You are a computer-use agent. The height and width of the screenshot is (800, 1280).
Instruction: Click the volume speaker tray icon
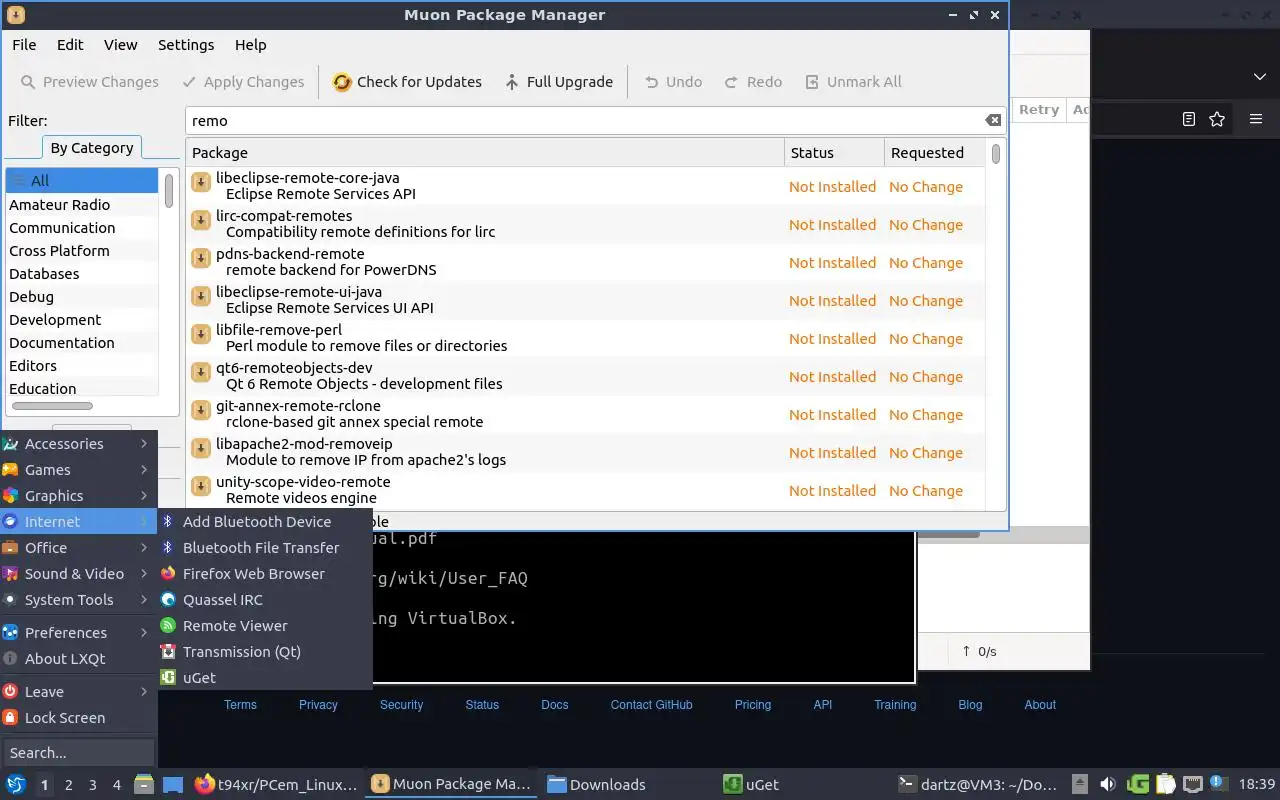(x=1108, y=784)
